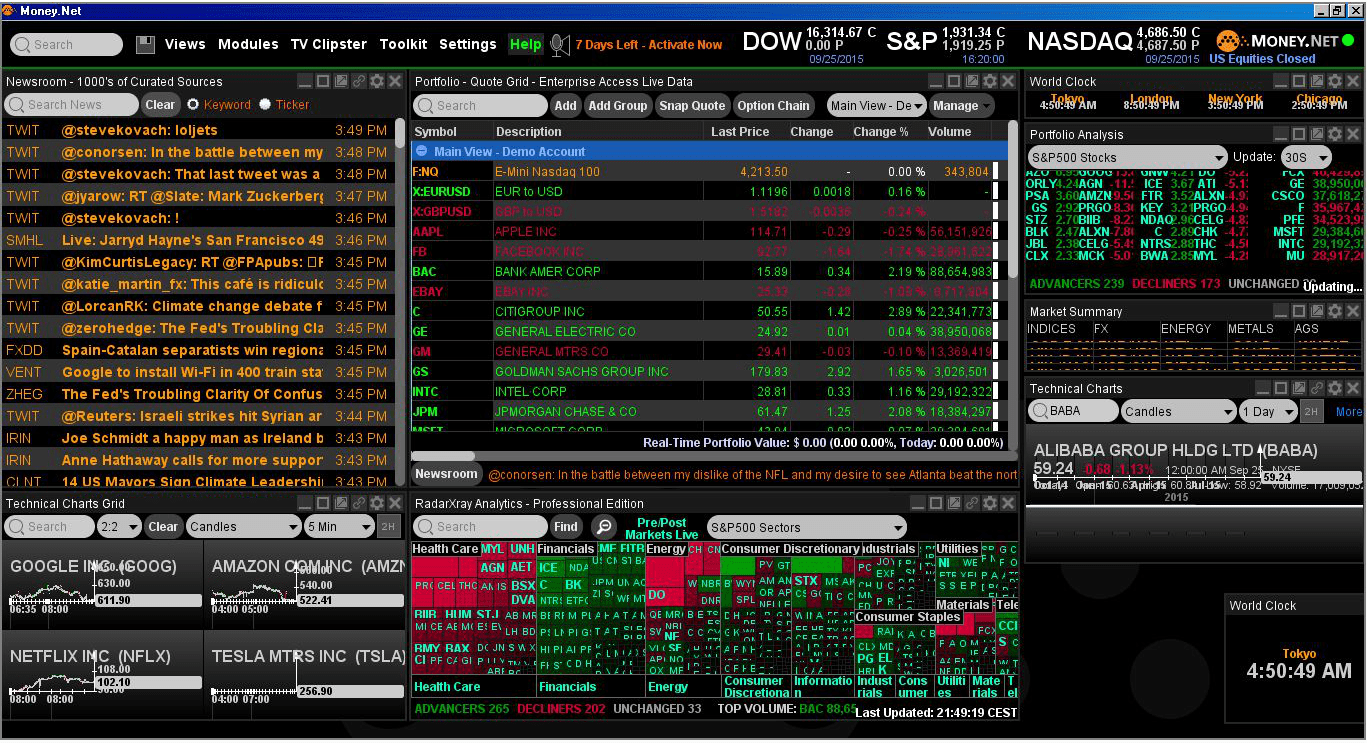Open the TV Clipster menu
Viewport: 1367px width, 743px height.
[x=329, y=44]
